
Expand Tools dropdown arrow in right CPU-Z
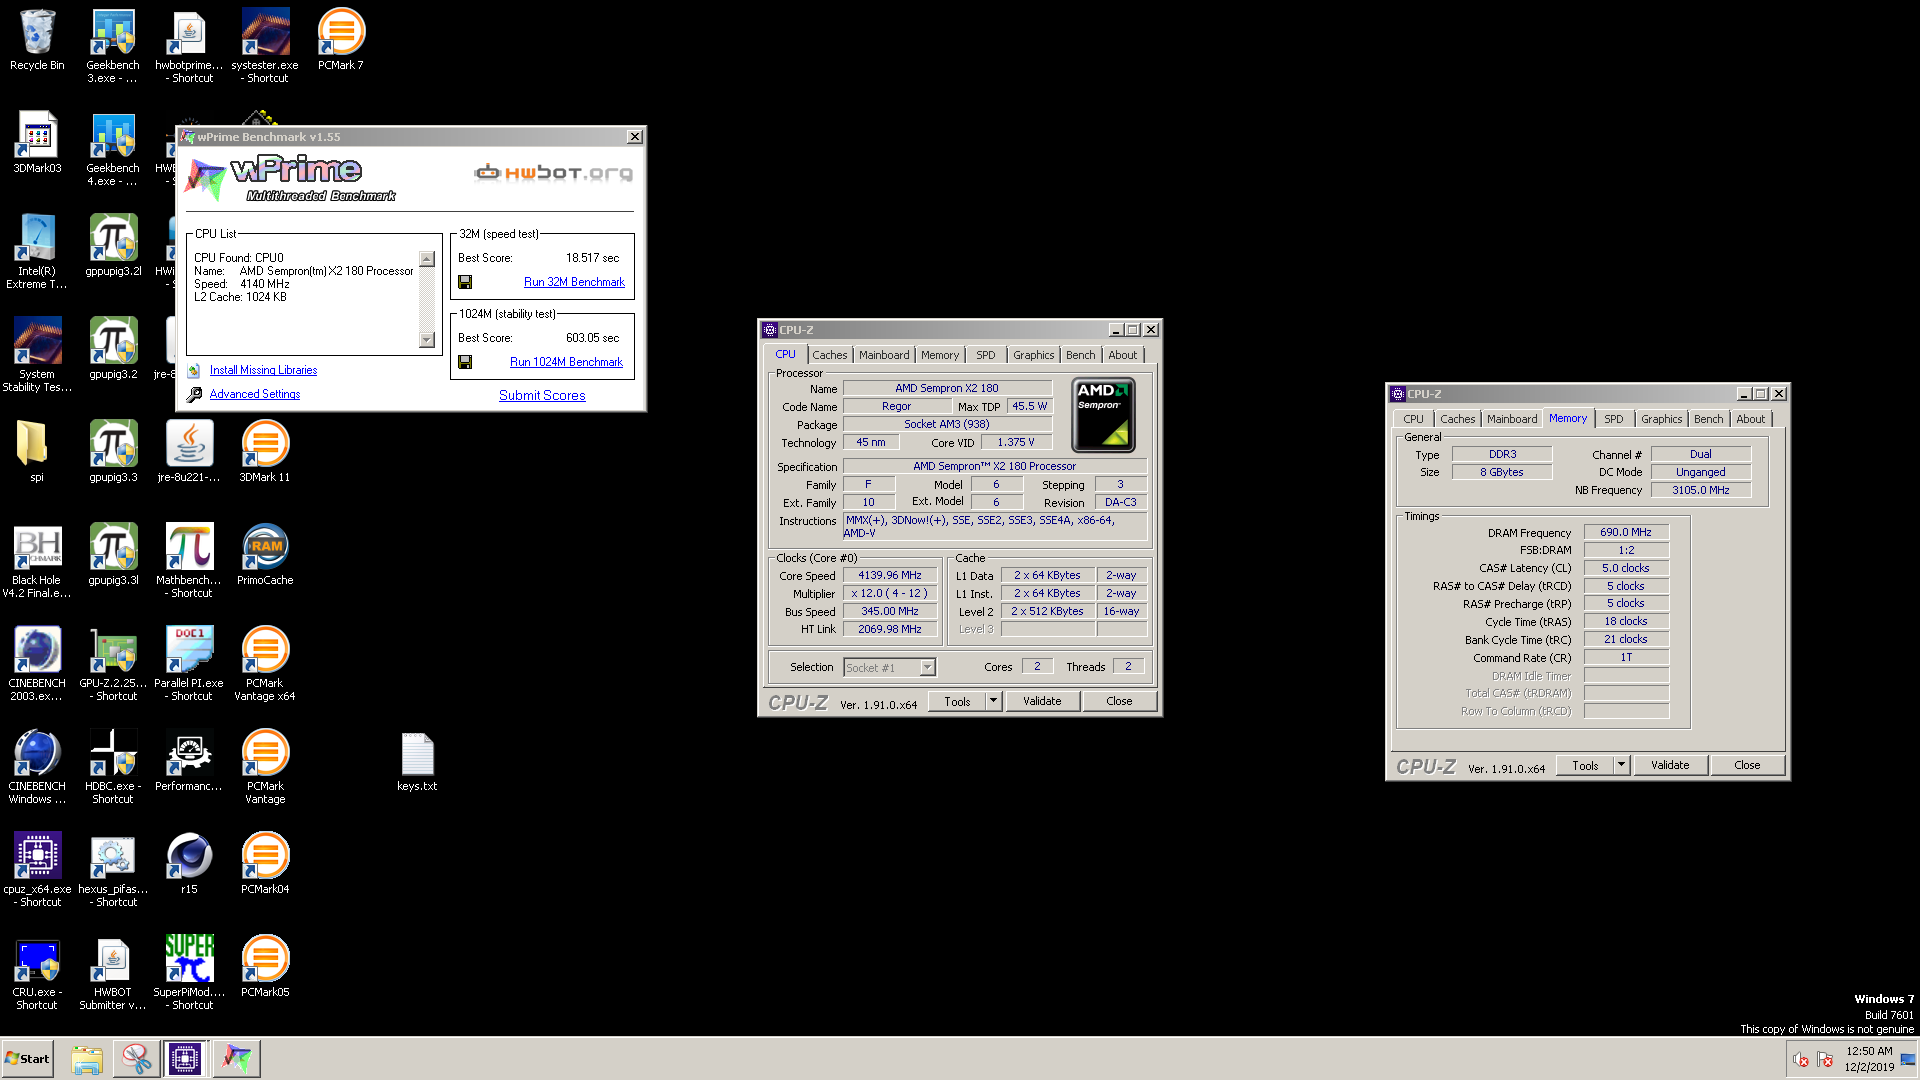(x=1621, y=765)
